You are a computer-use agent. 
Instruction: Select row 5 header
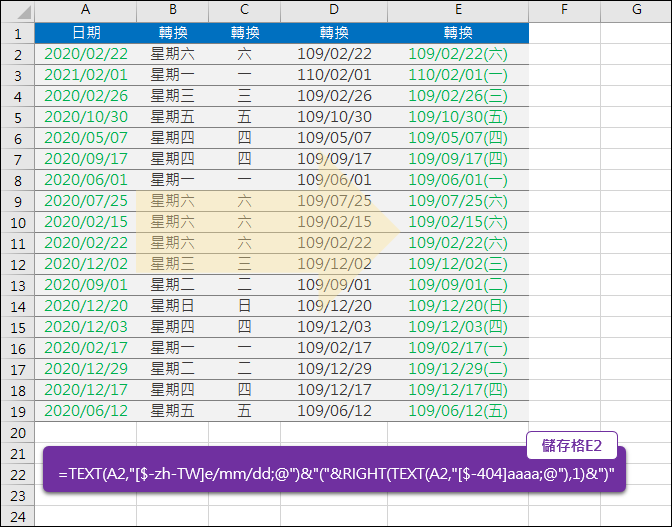18,117
